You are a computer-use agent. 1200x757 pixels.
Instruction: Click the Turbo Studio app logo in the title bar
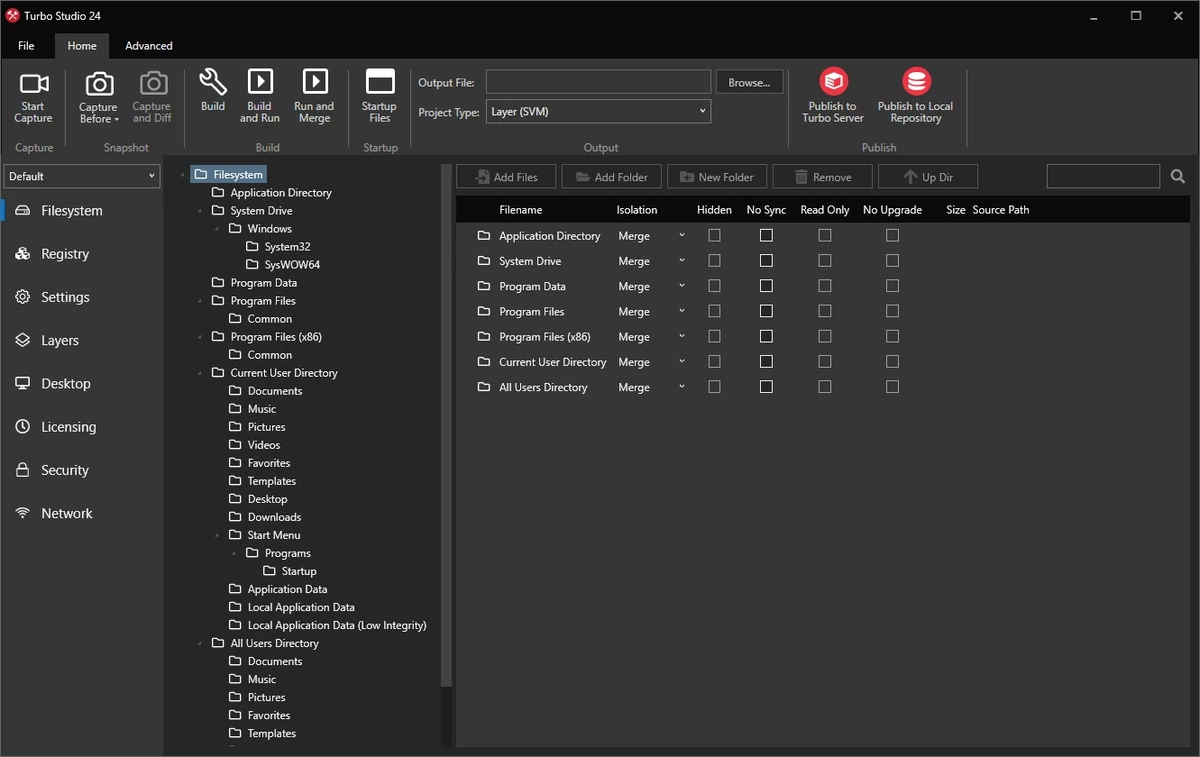[x=13, y=16]
